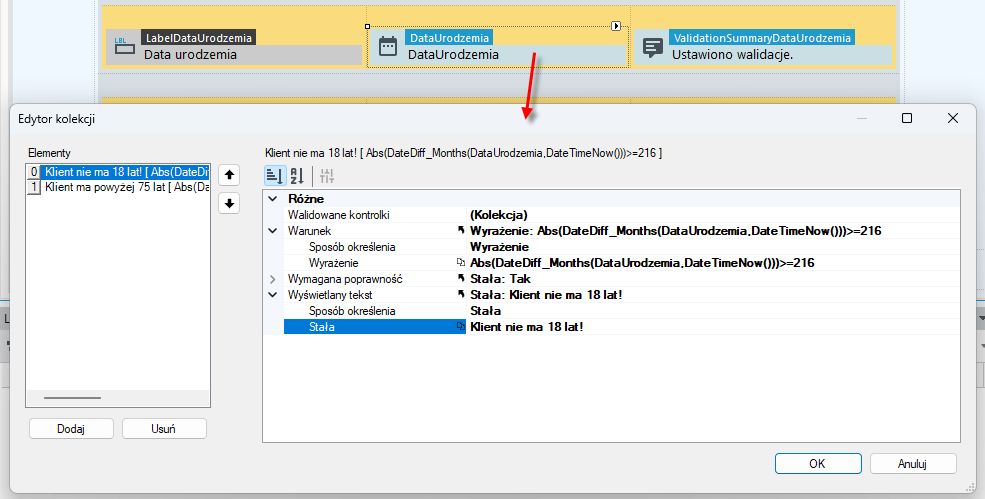Click the (Kolekcja) value
The image size is (985, 499).
coord(499,215)
